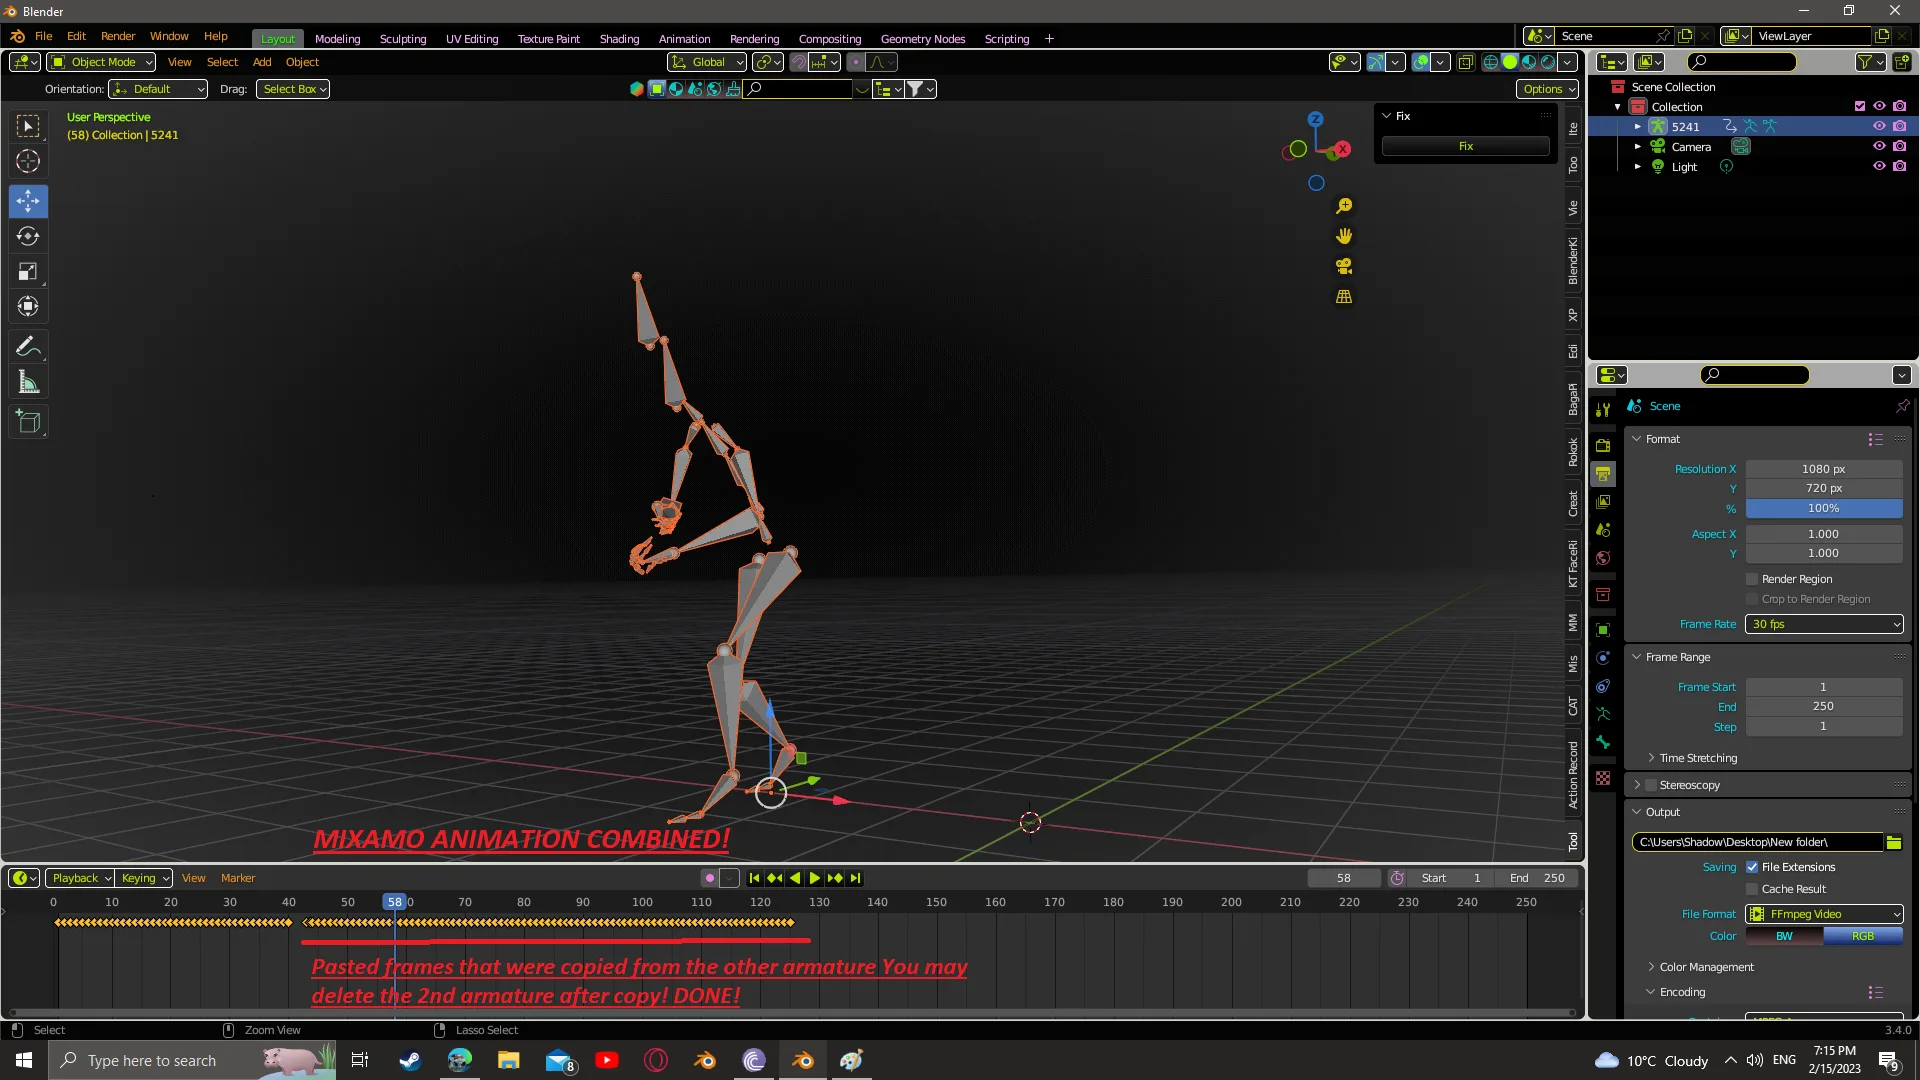Open File Format FFmpeg Video dropdown
Image resolution: width=1920 pixels, height=1080 pixels.
pos(1824,914)
